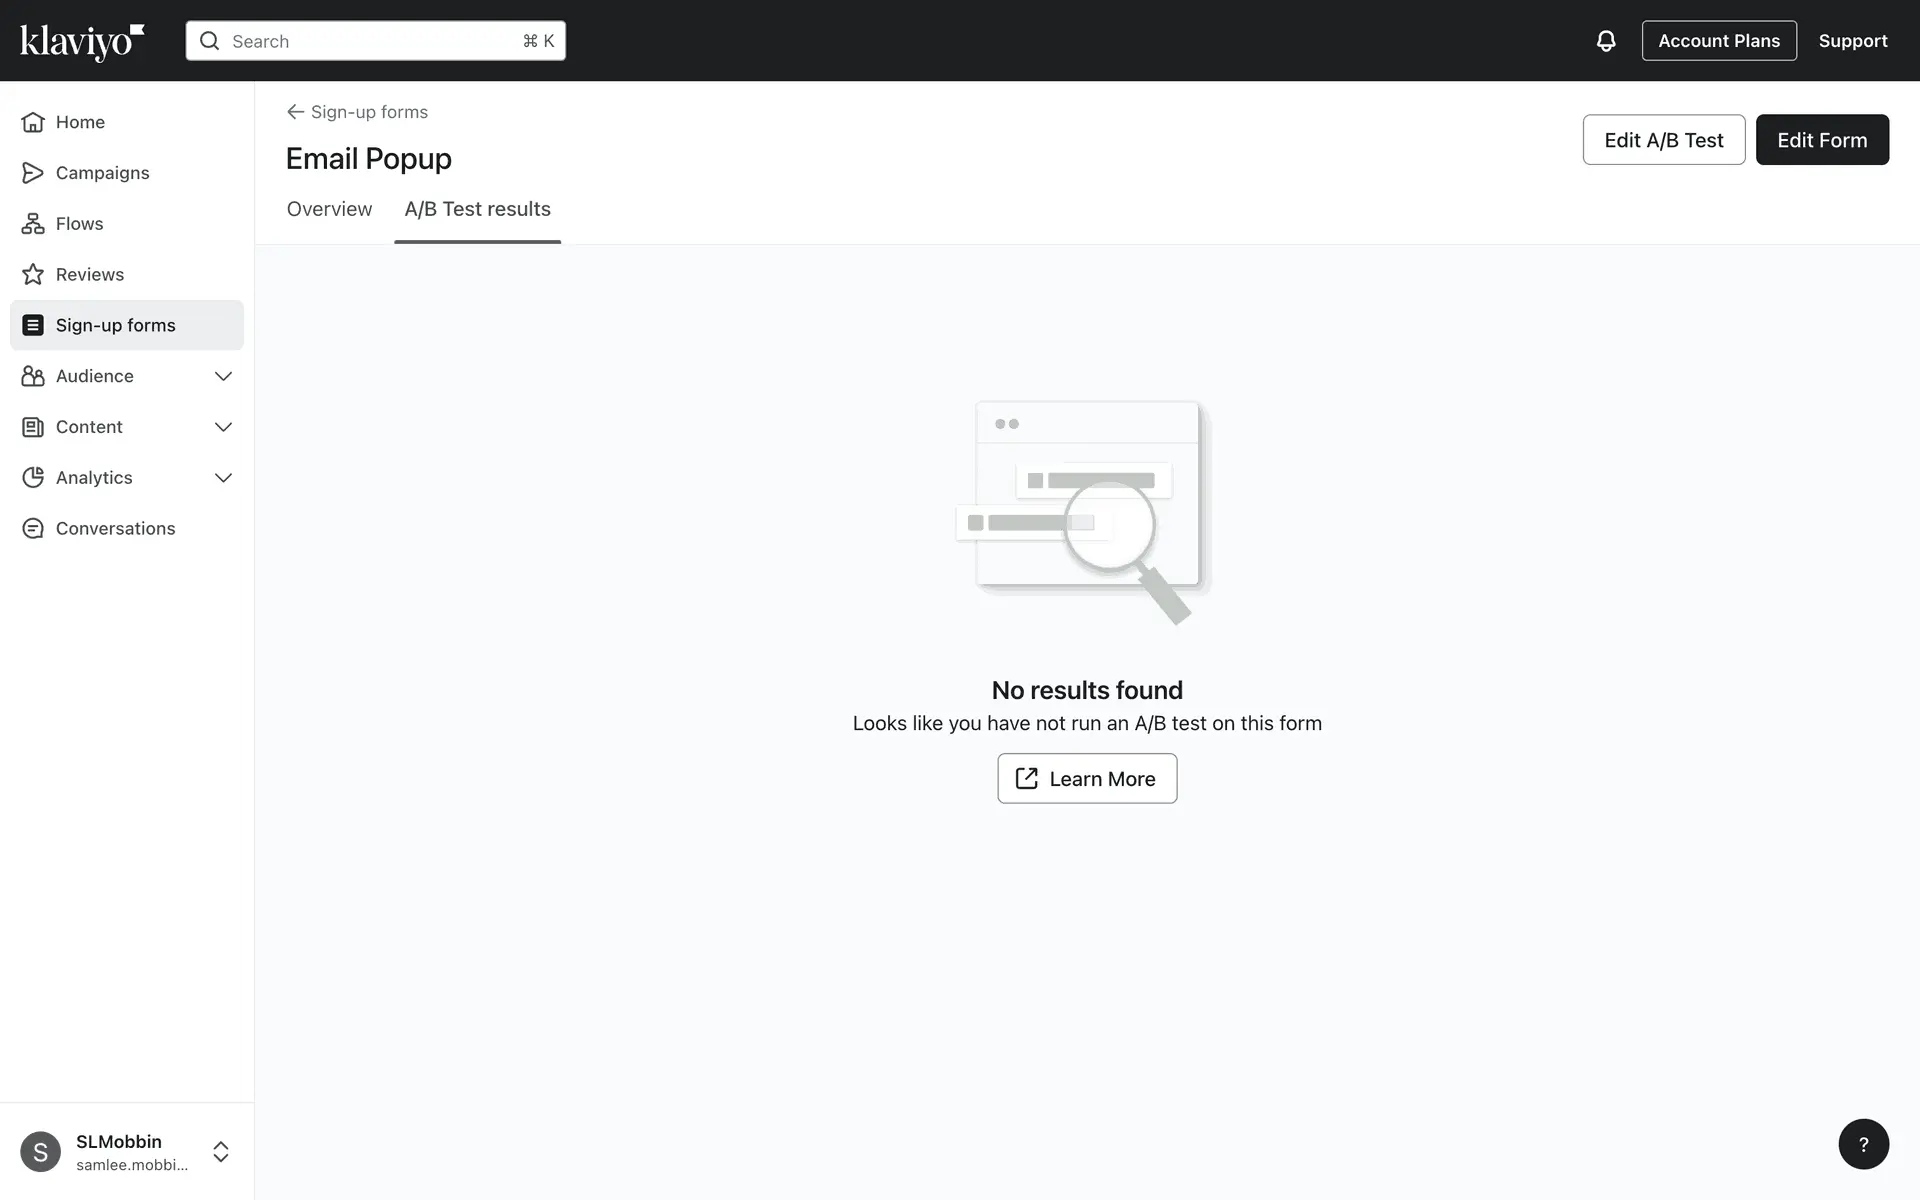1920x1200 pixels.
Task: Open the notifications bell
Action: click(1605, 41)
